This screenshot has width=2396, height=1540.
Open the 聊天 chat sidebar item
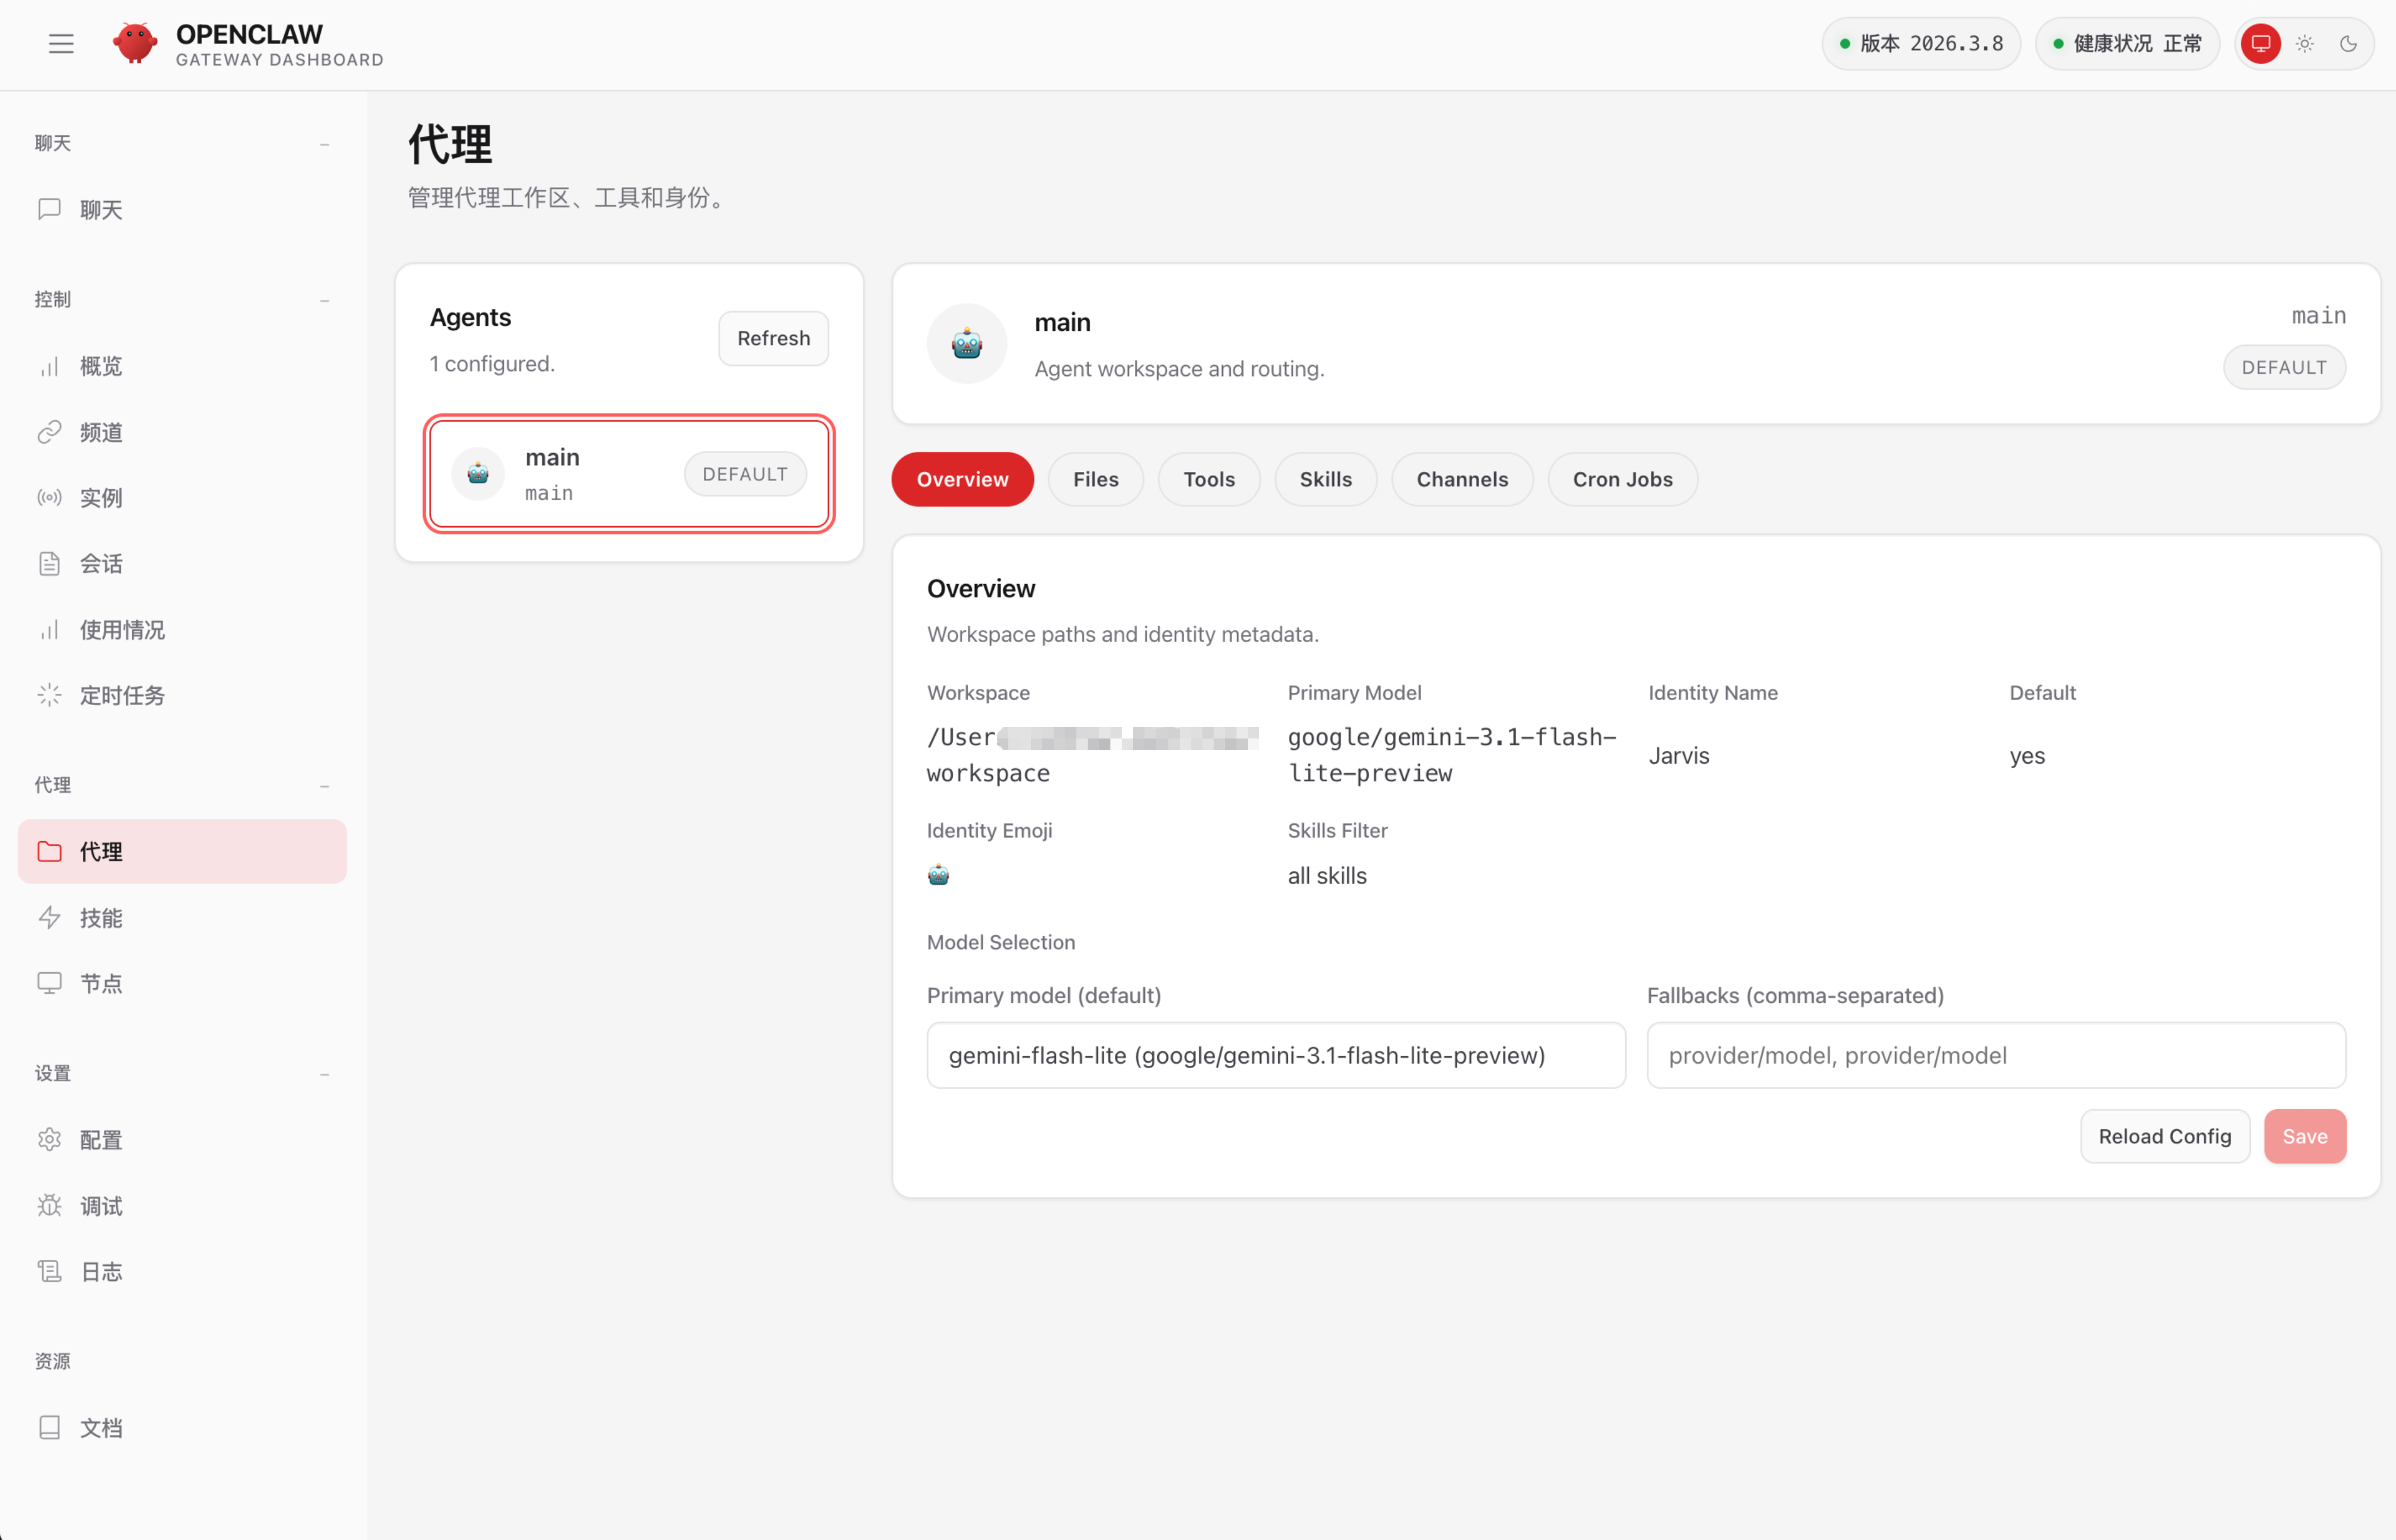point(100,209)
